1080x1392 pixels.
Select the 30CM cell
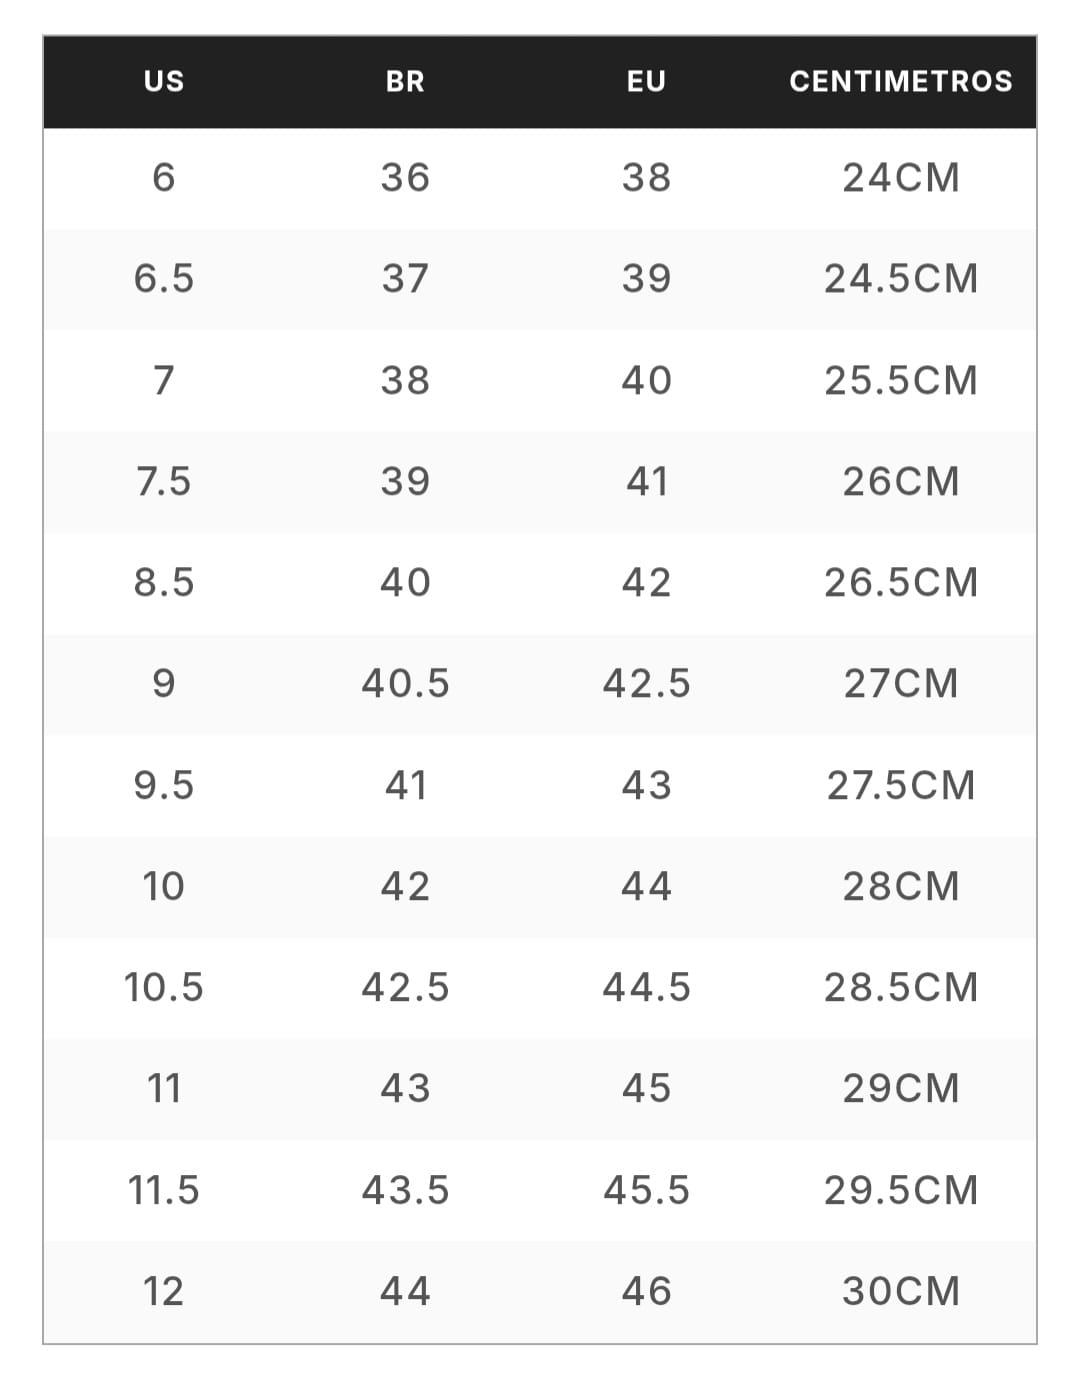[900, 1291]
